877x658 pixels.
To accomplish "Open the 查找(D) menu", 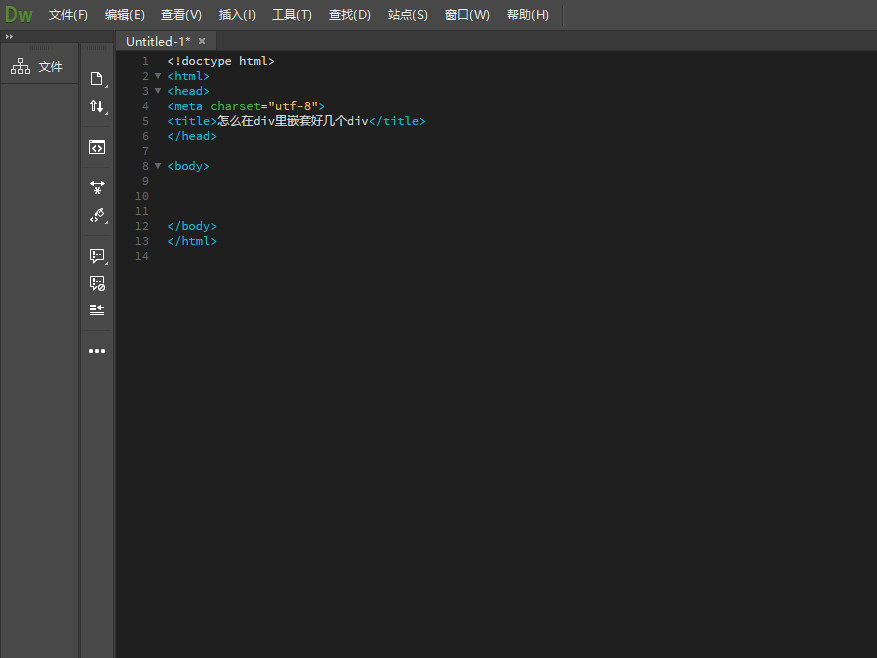I will click(x=350, y=15).
